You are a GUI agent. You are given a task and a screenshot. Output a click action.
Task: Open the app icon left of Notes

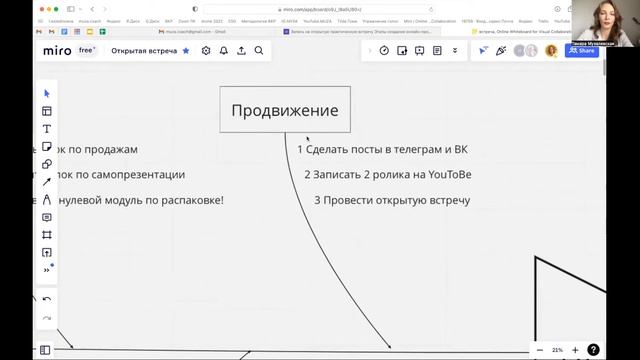(420, 51)
